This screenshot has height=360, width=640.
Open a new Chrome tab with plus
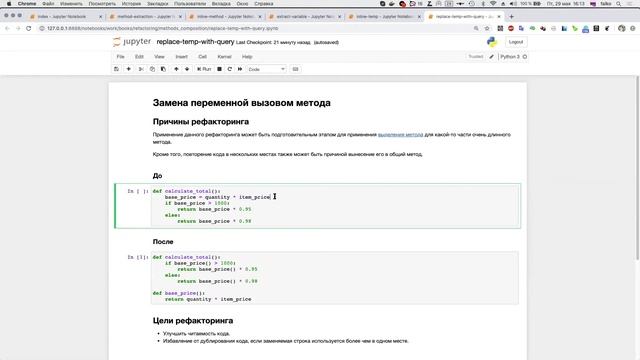[x=511, y=17]
